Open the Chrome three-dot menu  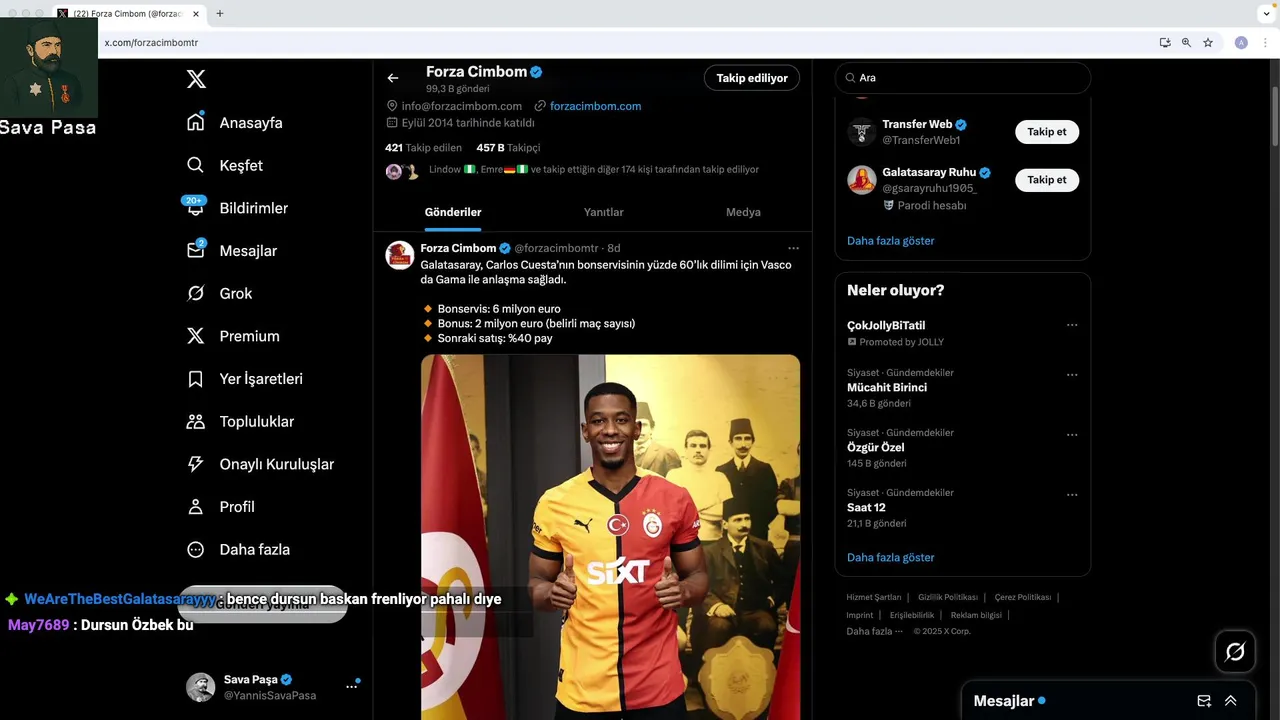pos(1266,43)
